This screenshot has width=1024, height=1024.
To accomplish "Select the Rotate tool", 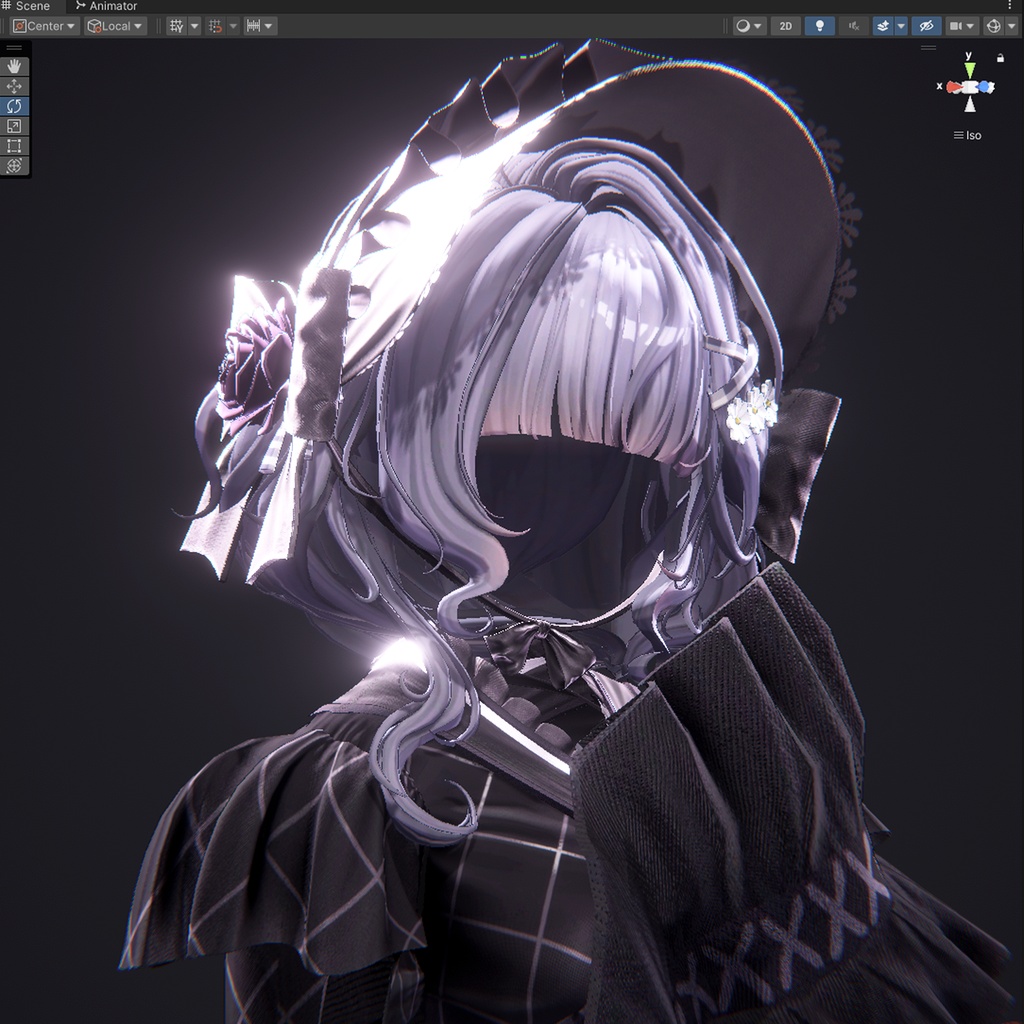I will [x=14, y=106].
